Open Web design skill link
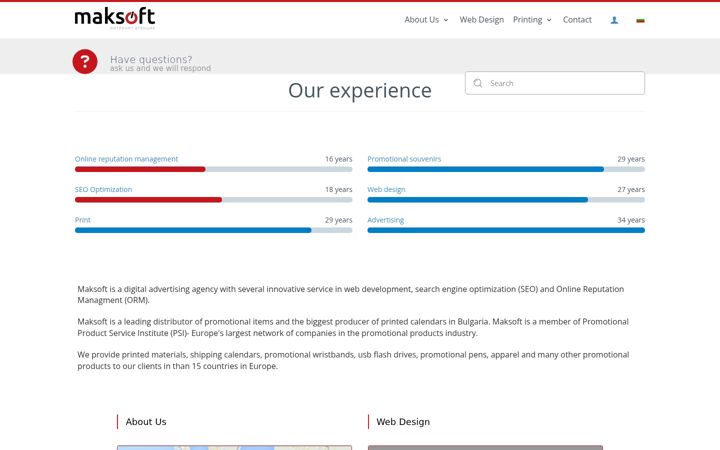The image size is (720, 450). point(386,189)
